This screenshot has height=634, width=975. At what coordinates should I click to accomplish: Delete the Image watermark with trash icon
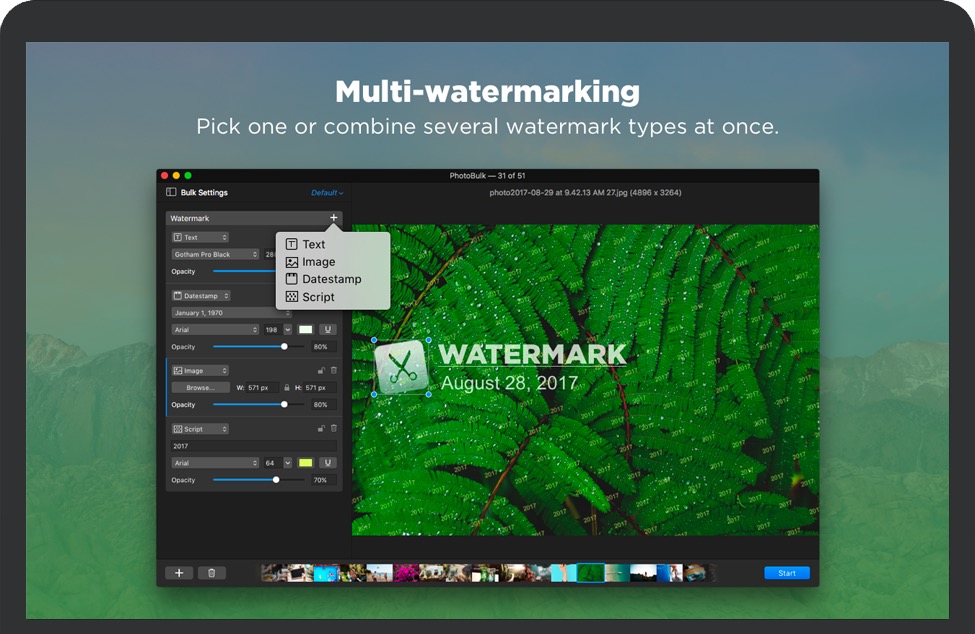334,371
